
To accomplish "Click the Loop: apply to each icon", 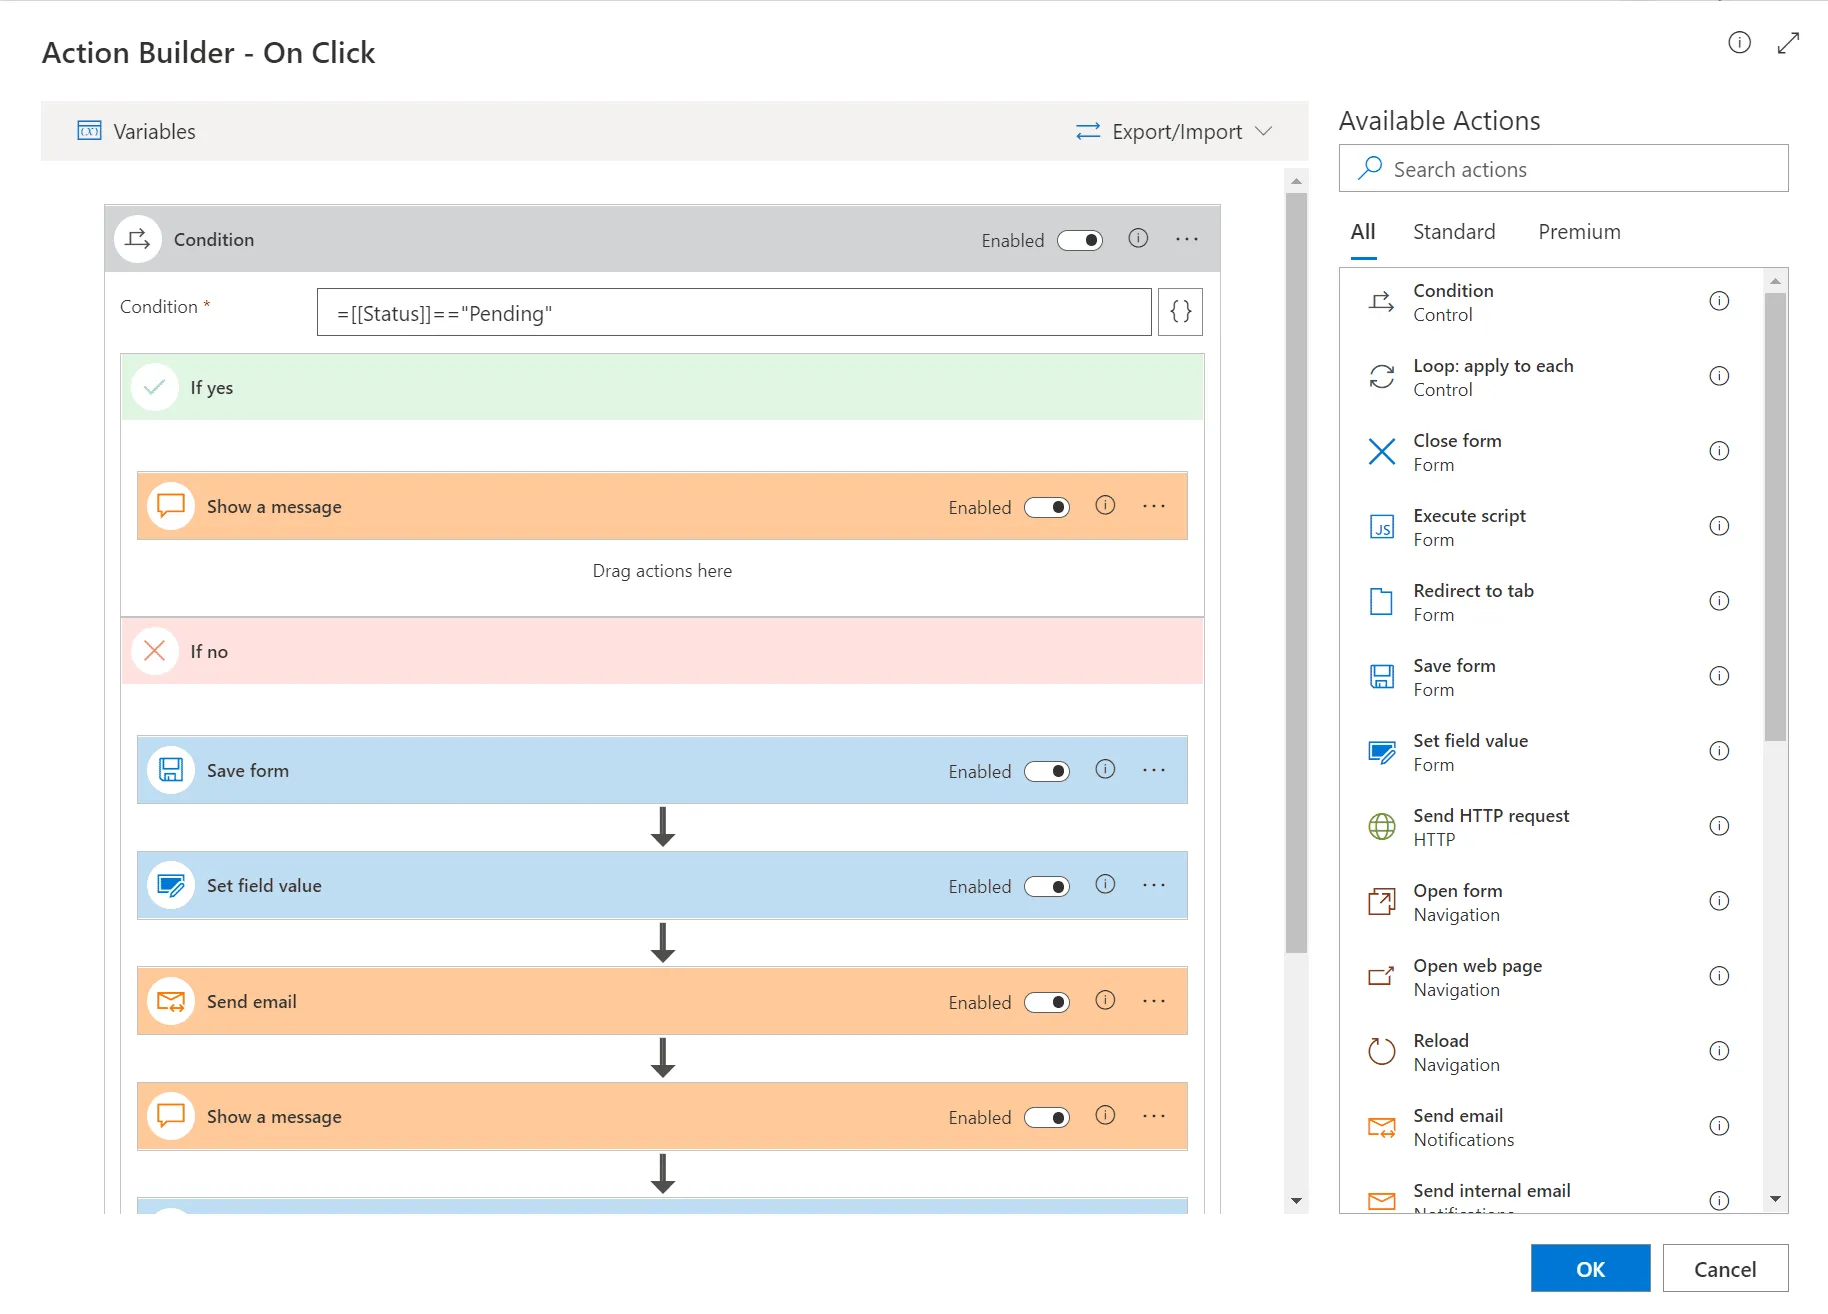I will pos(1381,377).
